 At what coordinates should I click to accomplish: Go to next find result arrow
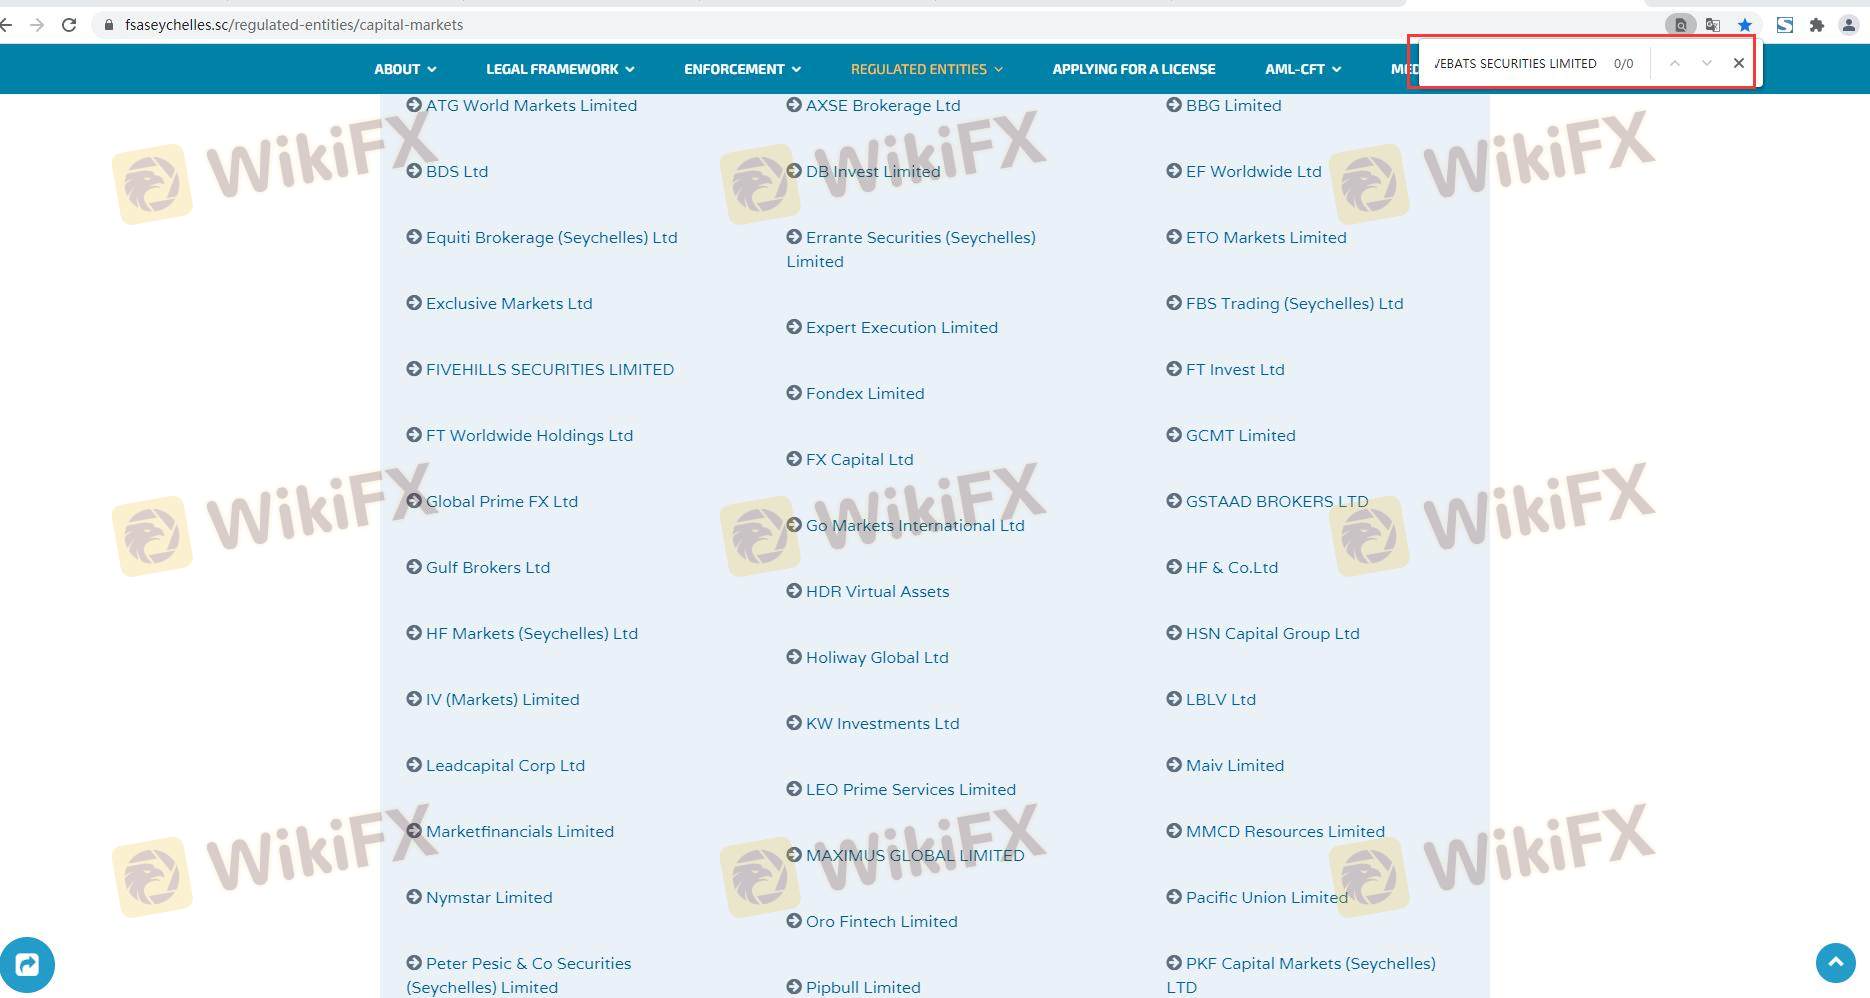pos(1707,63)
